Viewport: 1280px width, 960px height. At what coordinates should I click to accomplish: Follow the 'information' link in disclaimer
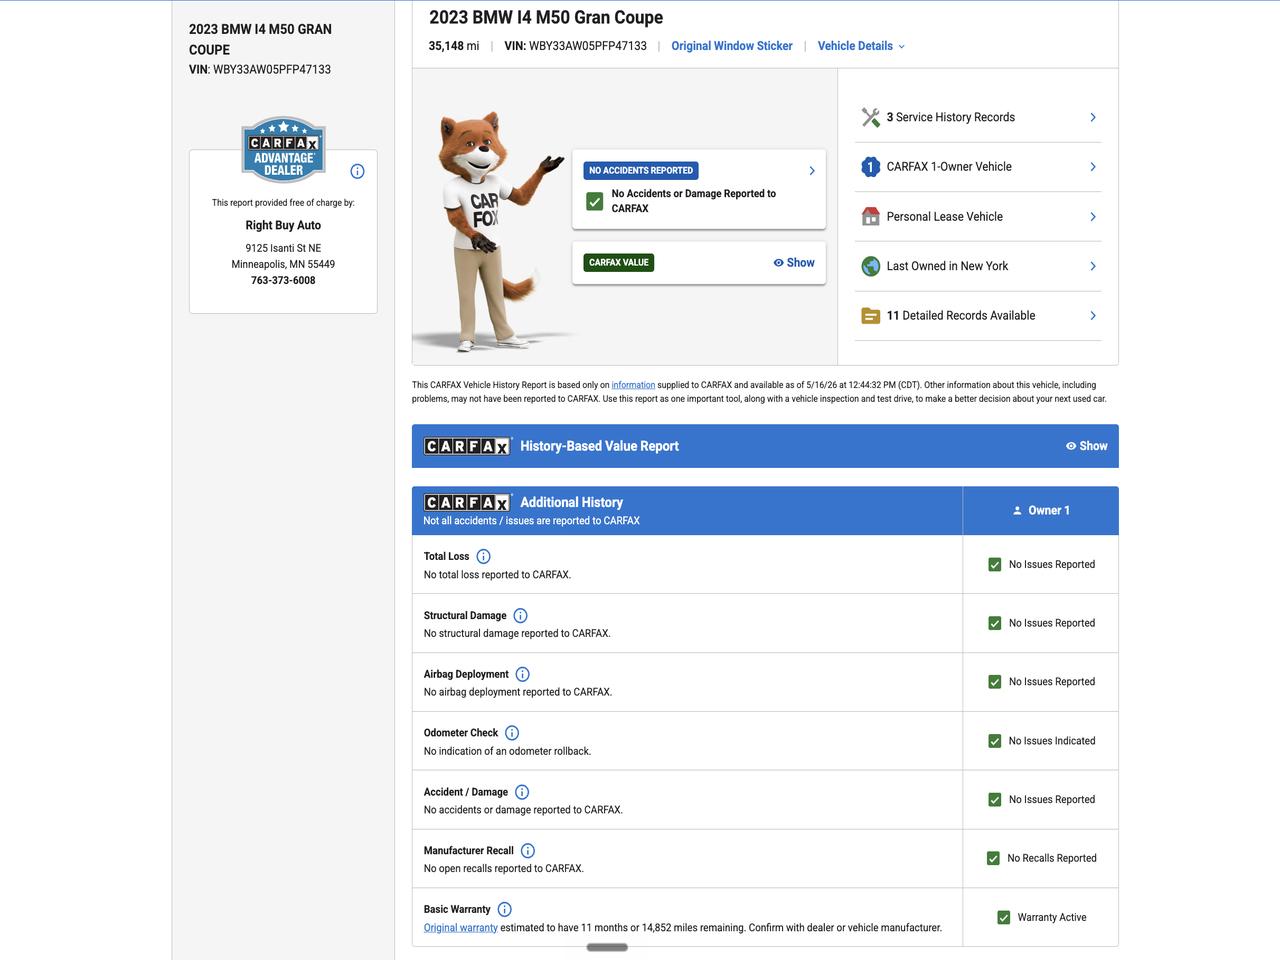tap(633, 385)
